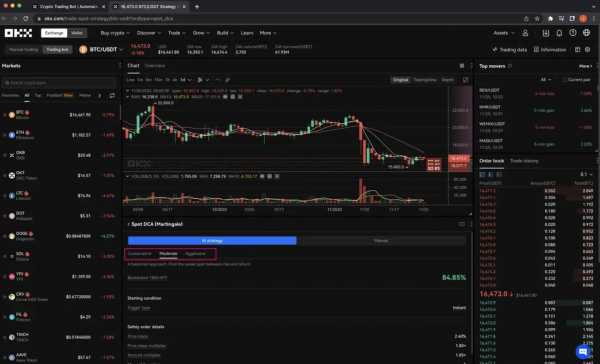This screenshot has width=600, height=364.
Task: Switch to Manual trading mode
Action: coord(23,50)
